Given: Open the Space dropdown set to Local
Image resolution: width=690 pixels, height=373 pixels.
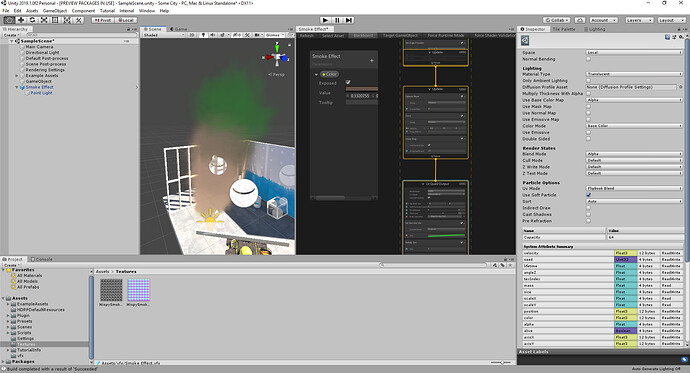Looking at the screenshot, I should point(634,52).
